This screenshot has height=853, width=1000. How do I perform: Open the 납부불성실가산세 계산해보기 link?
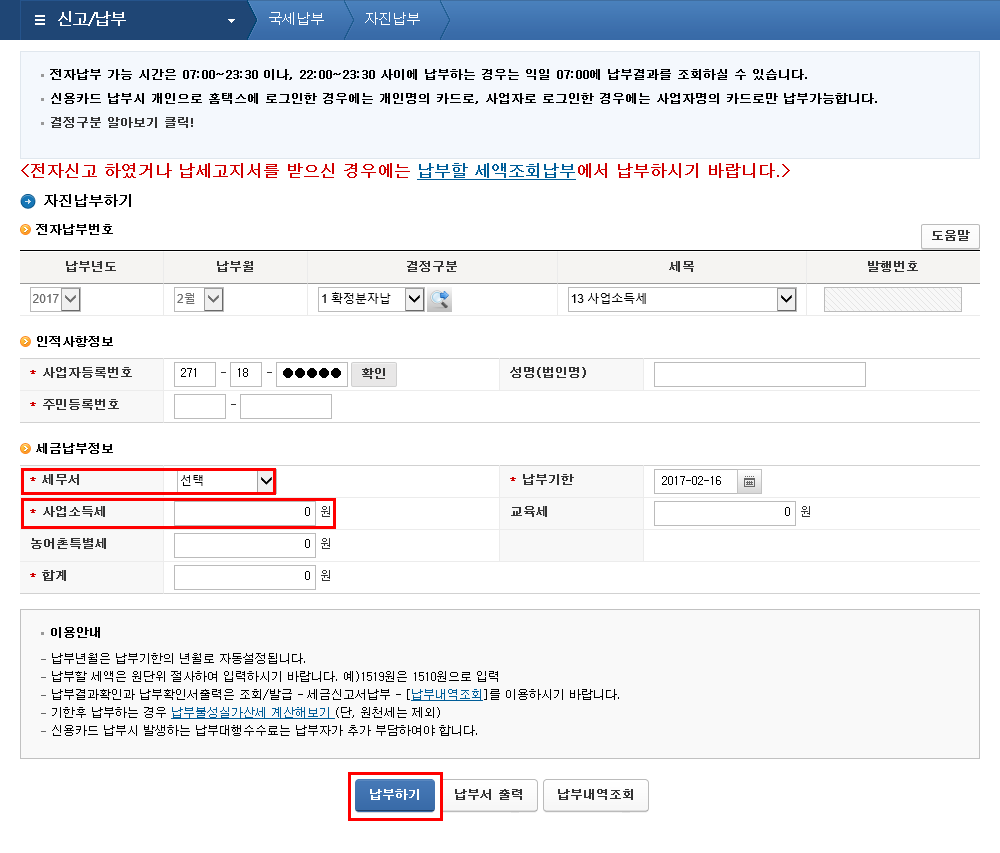click(253, 712)
